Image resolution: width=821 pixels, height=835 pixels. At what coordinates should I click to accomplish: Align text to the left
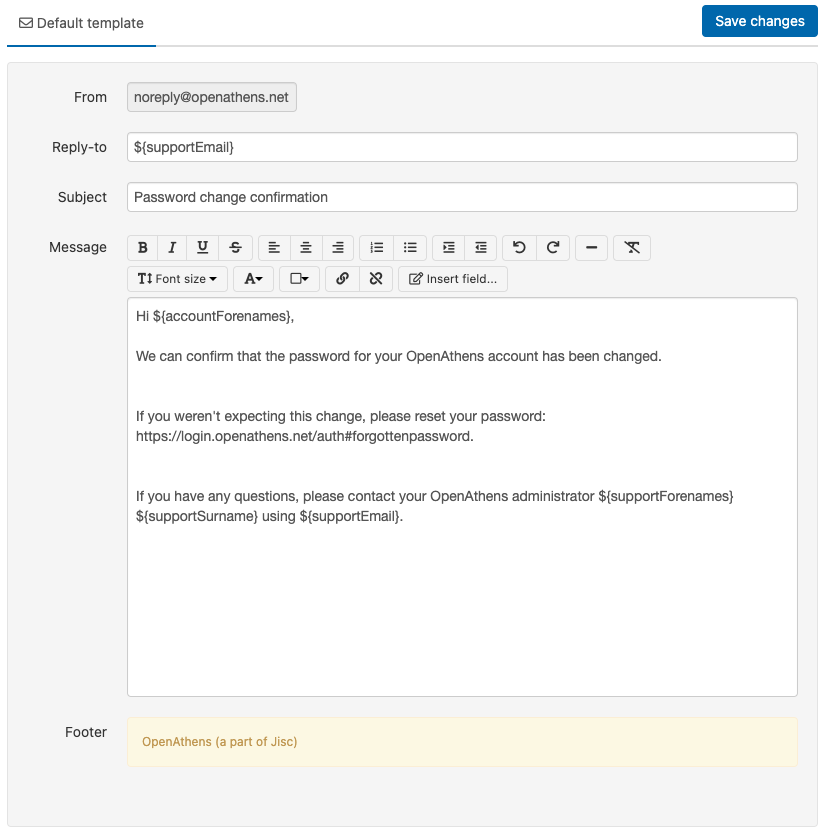274,248
